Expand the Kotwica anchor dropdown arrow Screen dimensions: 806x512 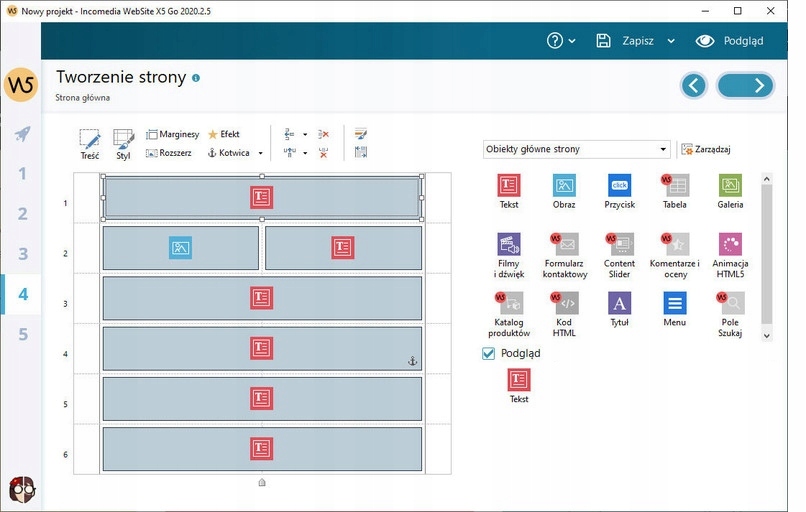coord(261,154)
